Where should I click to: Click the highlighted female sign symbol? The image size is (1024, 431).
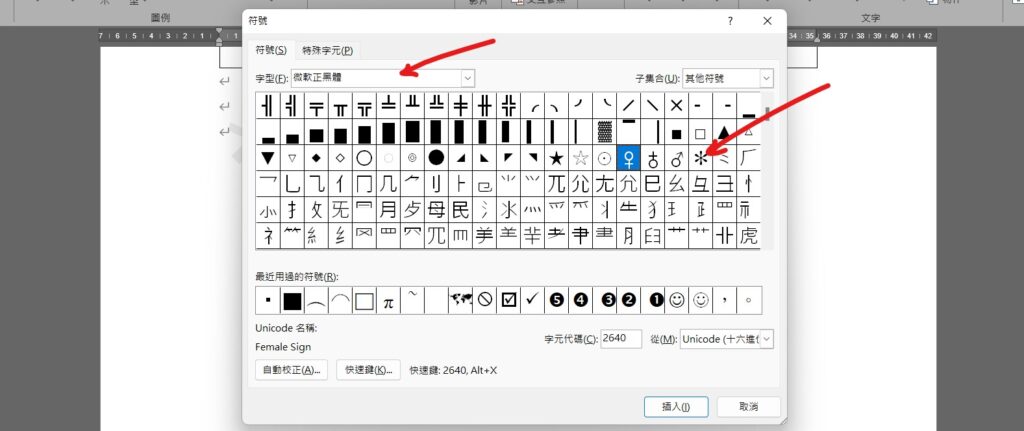(x=629, y=158)
